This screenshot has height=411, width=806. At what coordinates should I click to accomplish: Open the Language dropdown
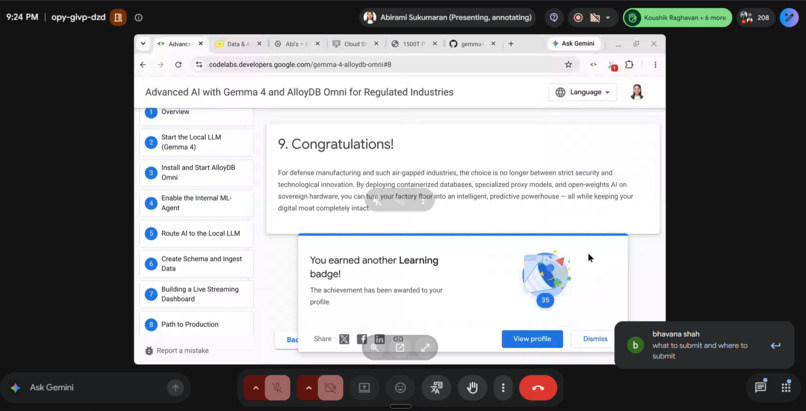[583, 92]
